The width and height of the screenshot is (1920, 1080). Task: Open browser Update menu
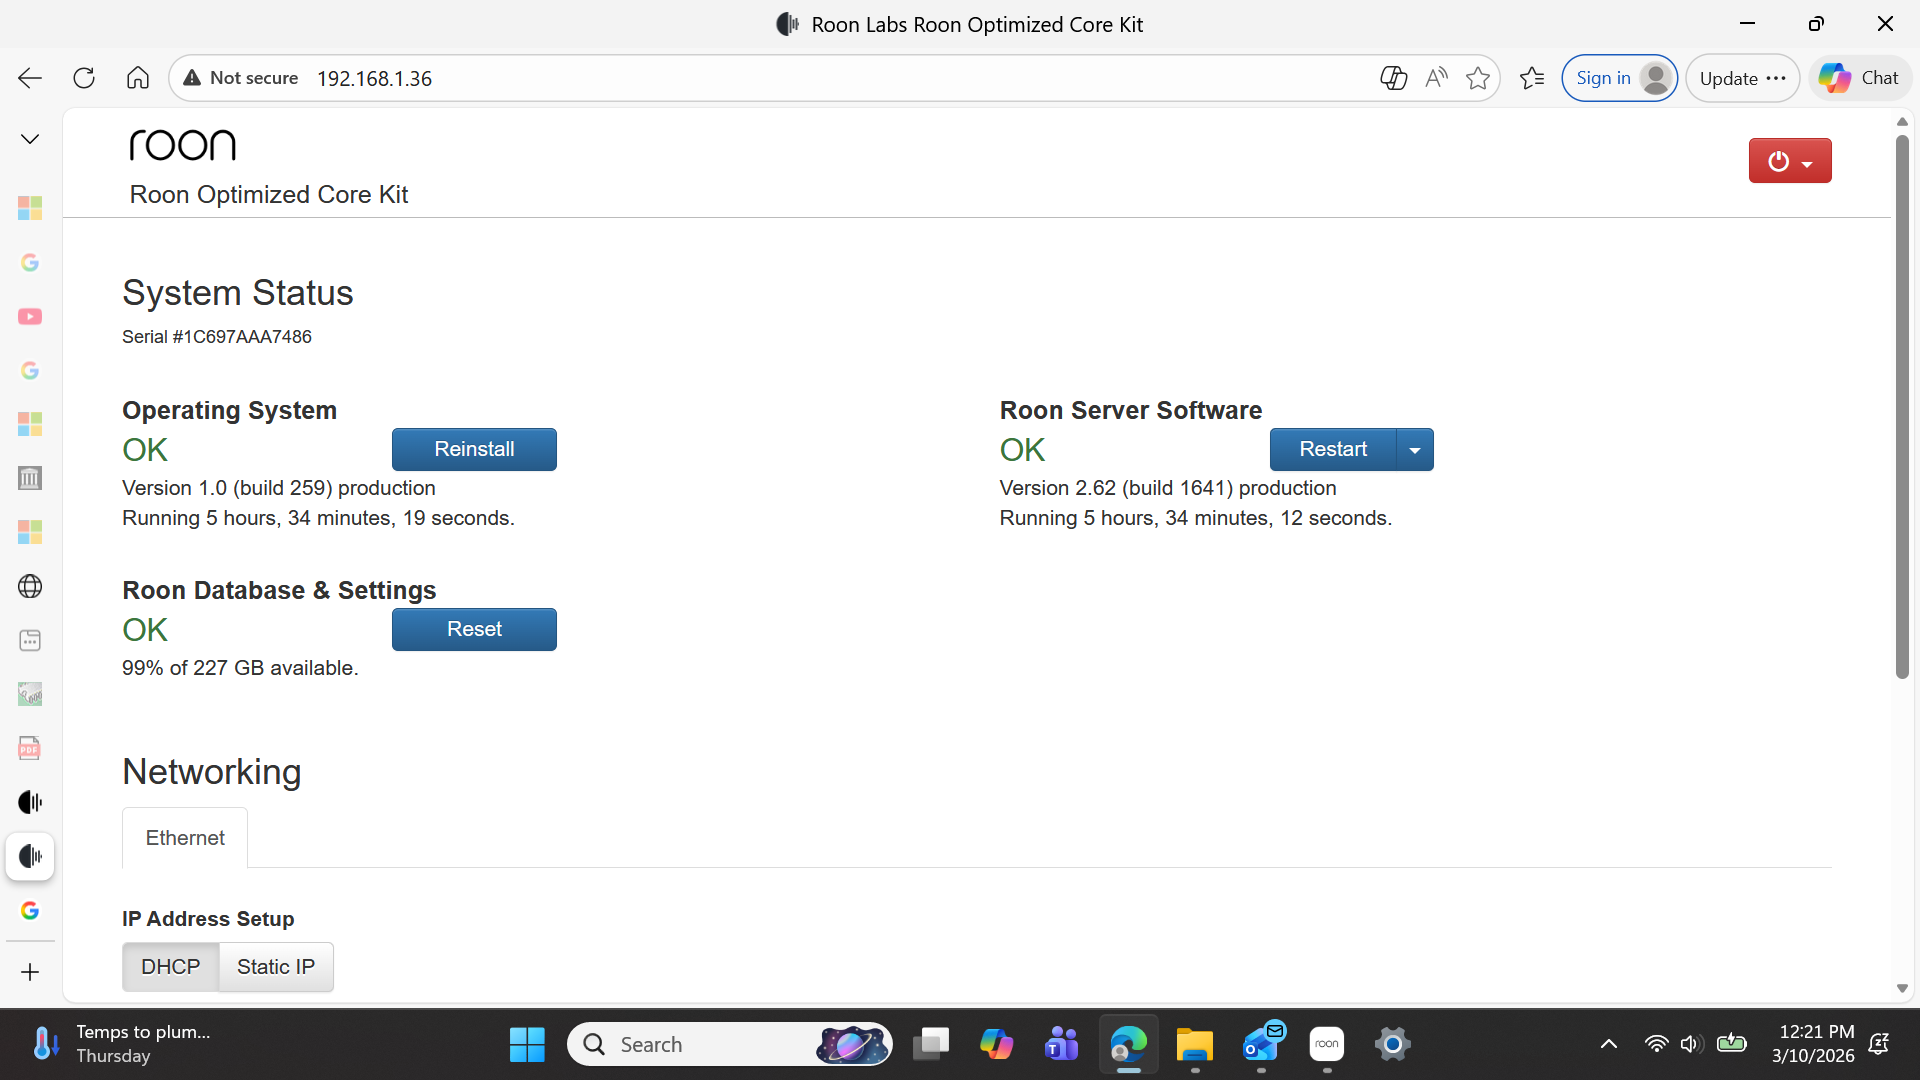(1742, 78)
